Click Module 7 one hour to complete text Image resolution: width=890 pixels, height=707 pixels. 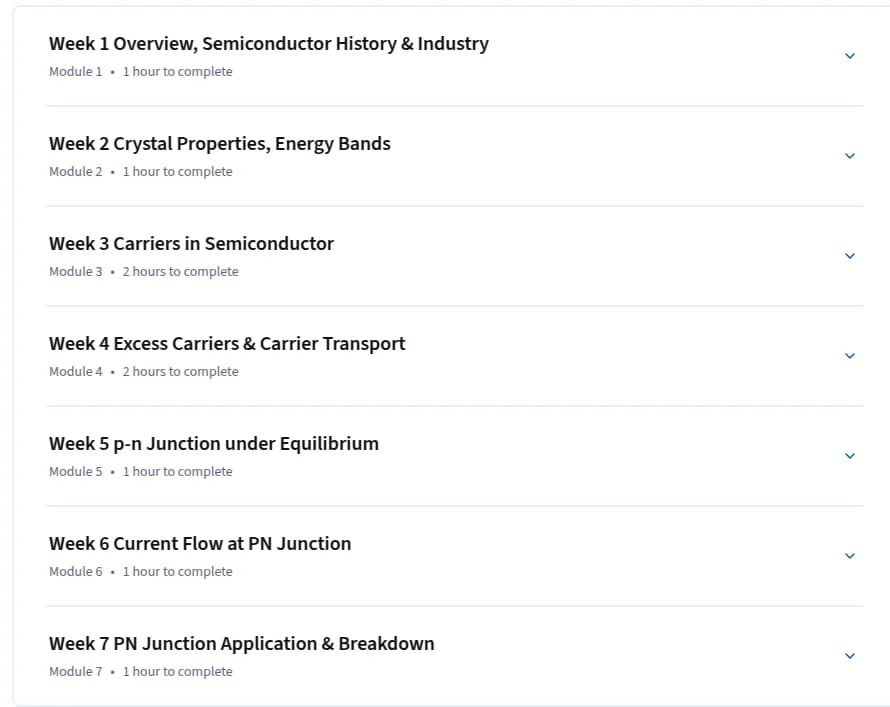141,671
